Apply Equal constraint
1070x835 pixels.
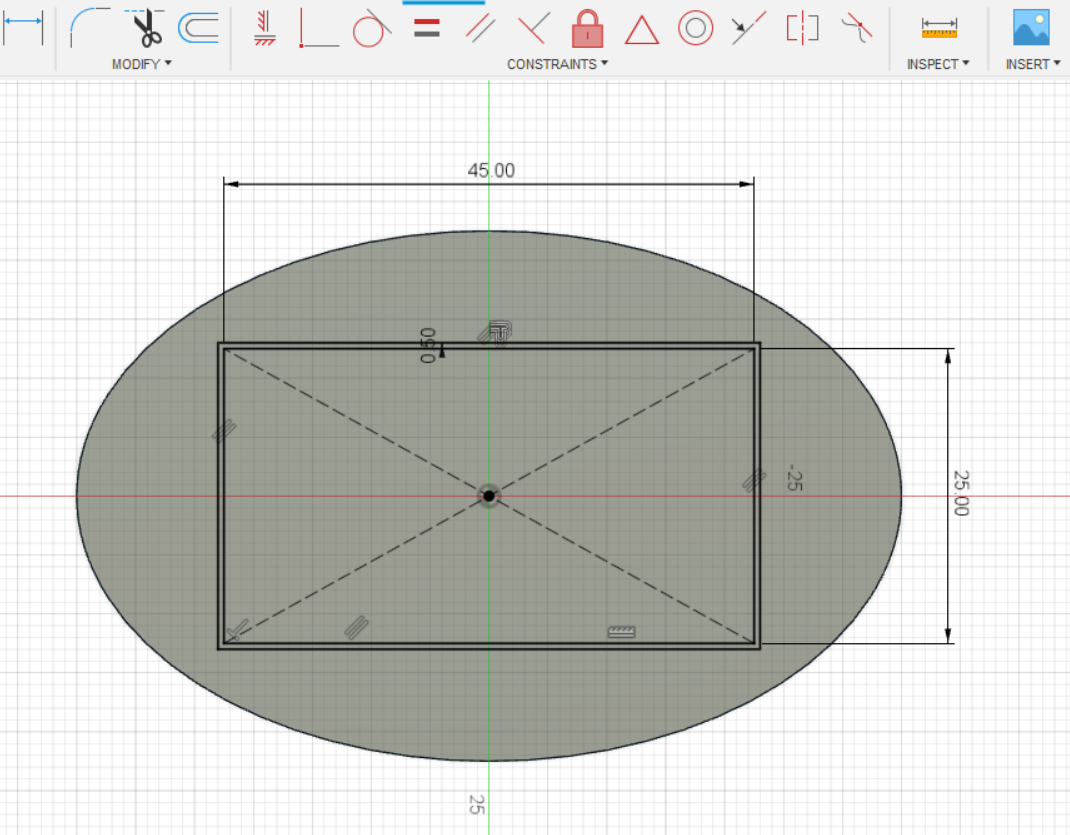pos(426,28)
